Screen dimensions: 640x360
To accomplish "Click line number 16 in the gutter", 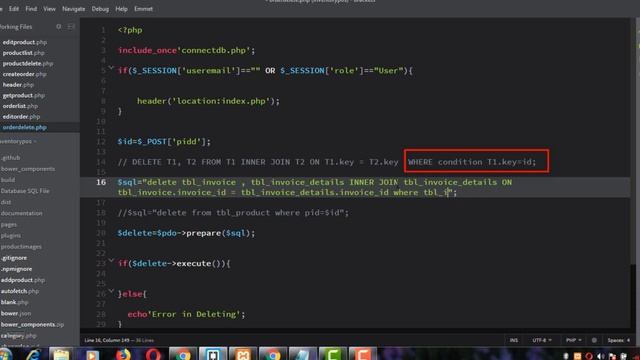I will (x=101, y=182).
